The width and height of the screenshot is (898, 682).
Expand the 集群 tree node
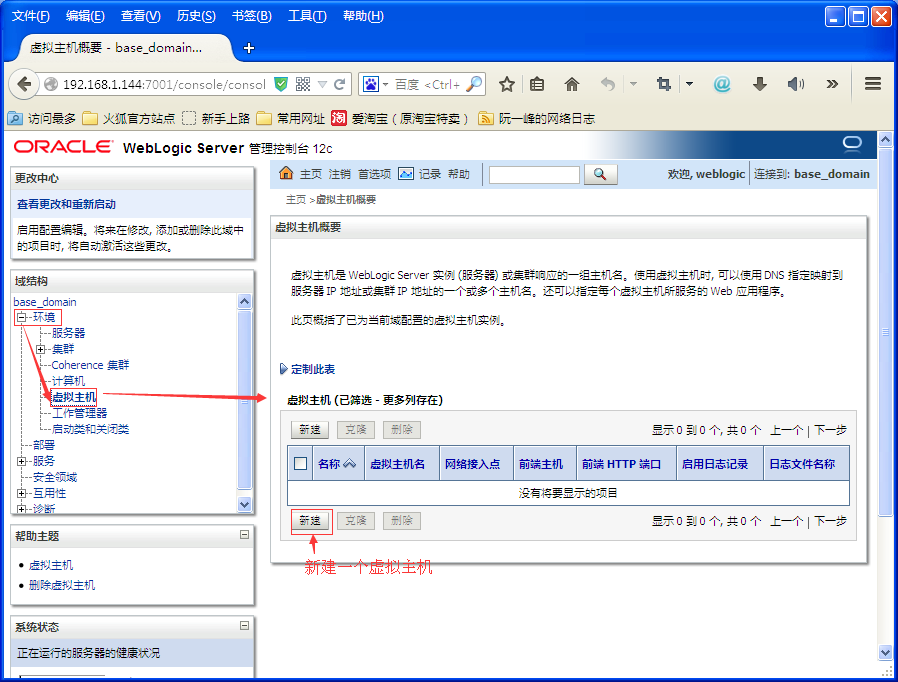(40, 349)
